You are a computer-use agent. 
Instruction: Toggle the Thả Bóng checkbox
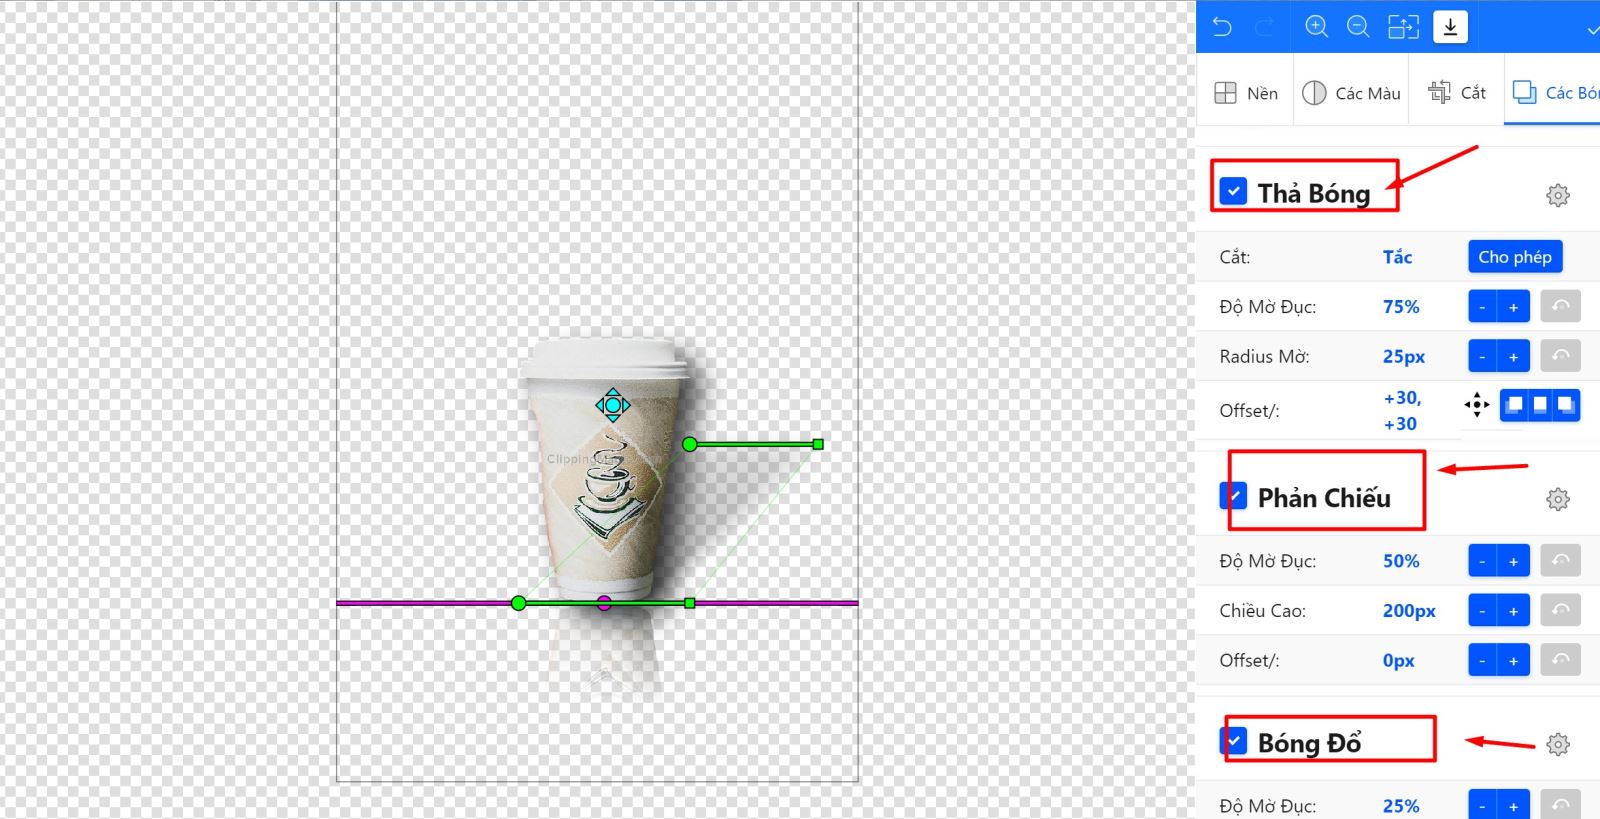[x=1234, y=191]
